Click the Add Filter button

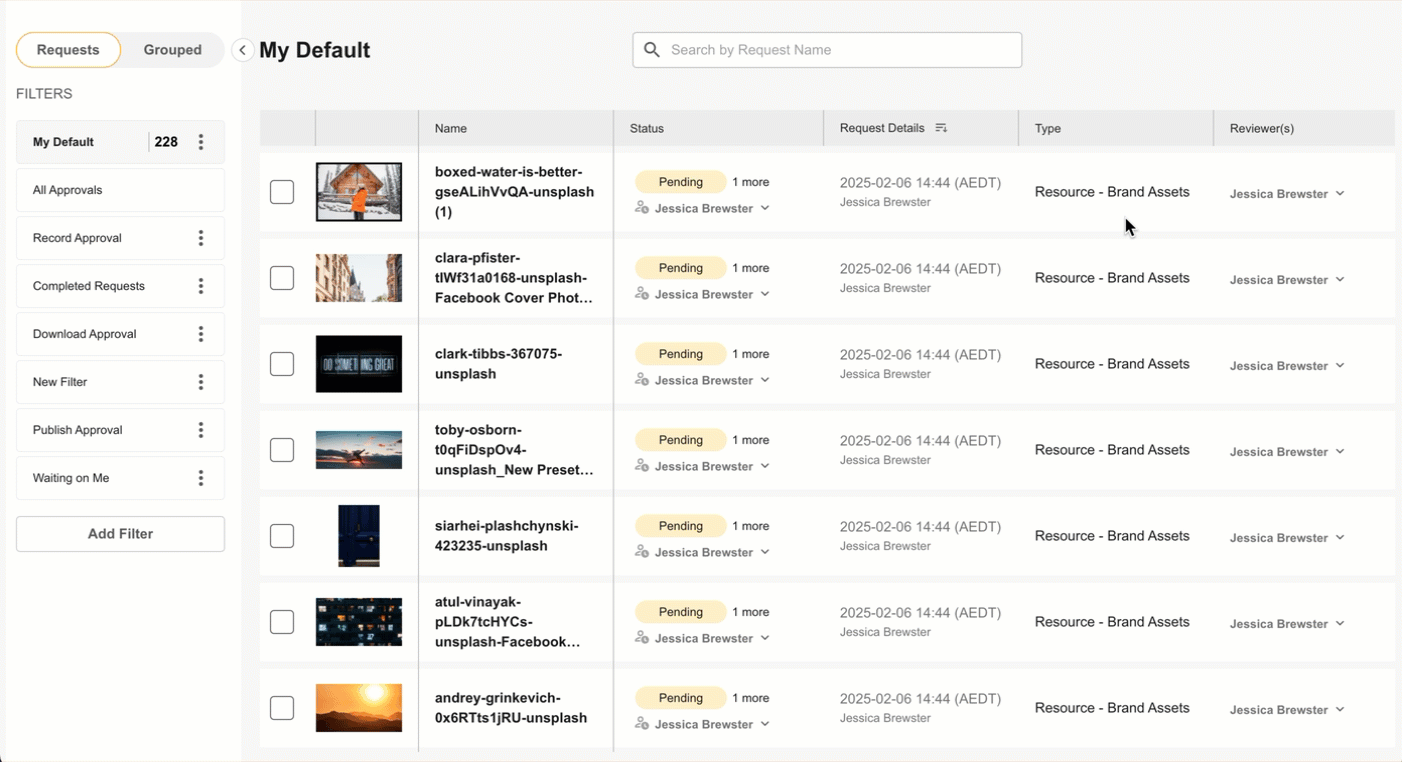click(x=120, y=534)
